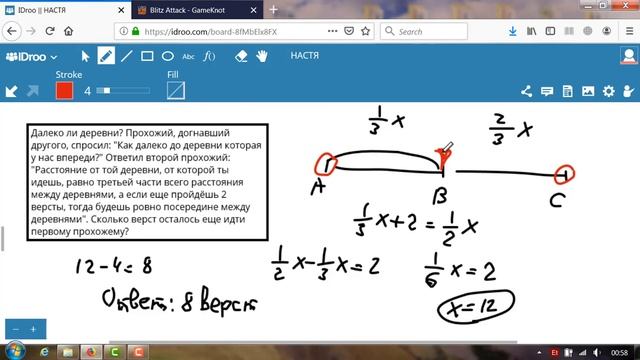640x360 pixels.
Task: Select the Pencil drawing tool
Action: tap(106, 56)
